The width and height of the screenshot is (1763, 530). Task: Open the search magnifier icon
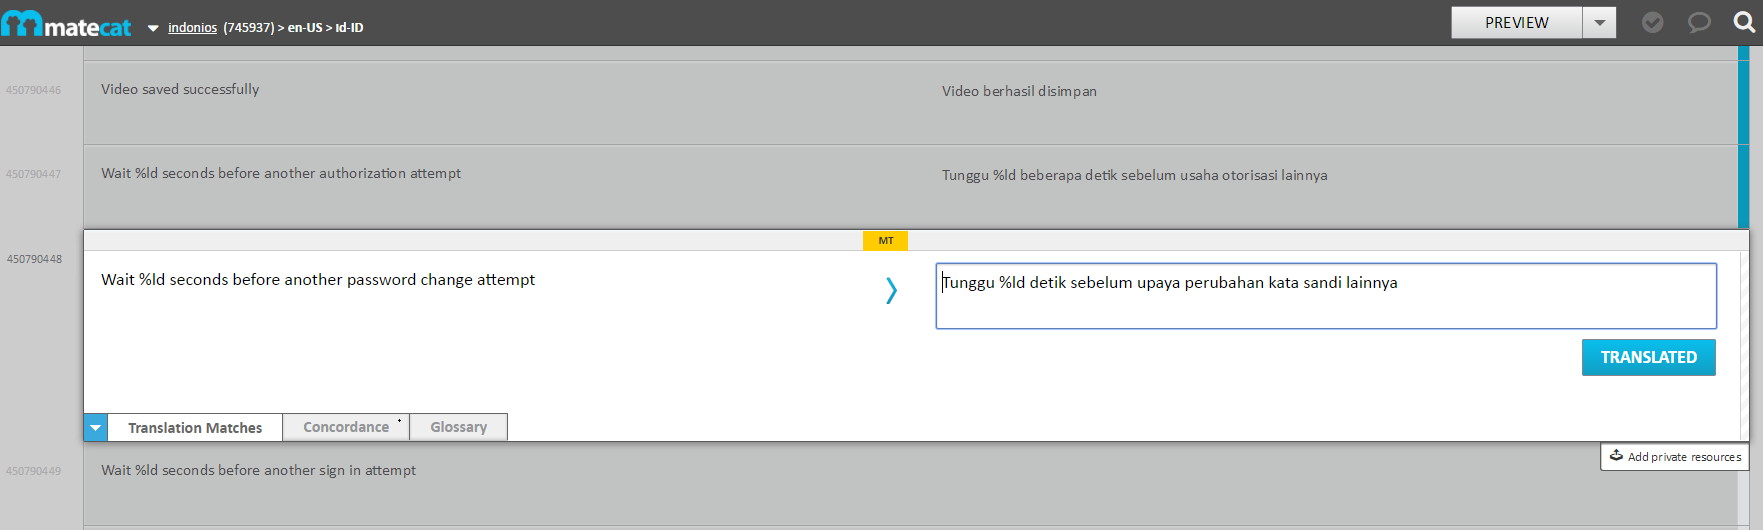pos(1744,22)
